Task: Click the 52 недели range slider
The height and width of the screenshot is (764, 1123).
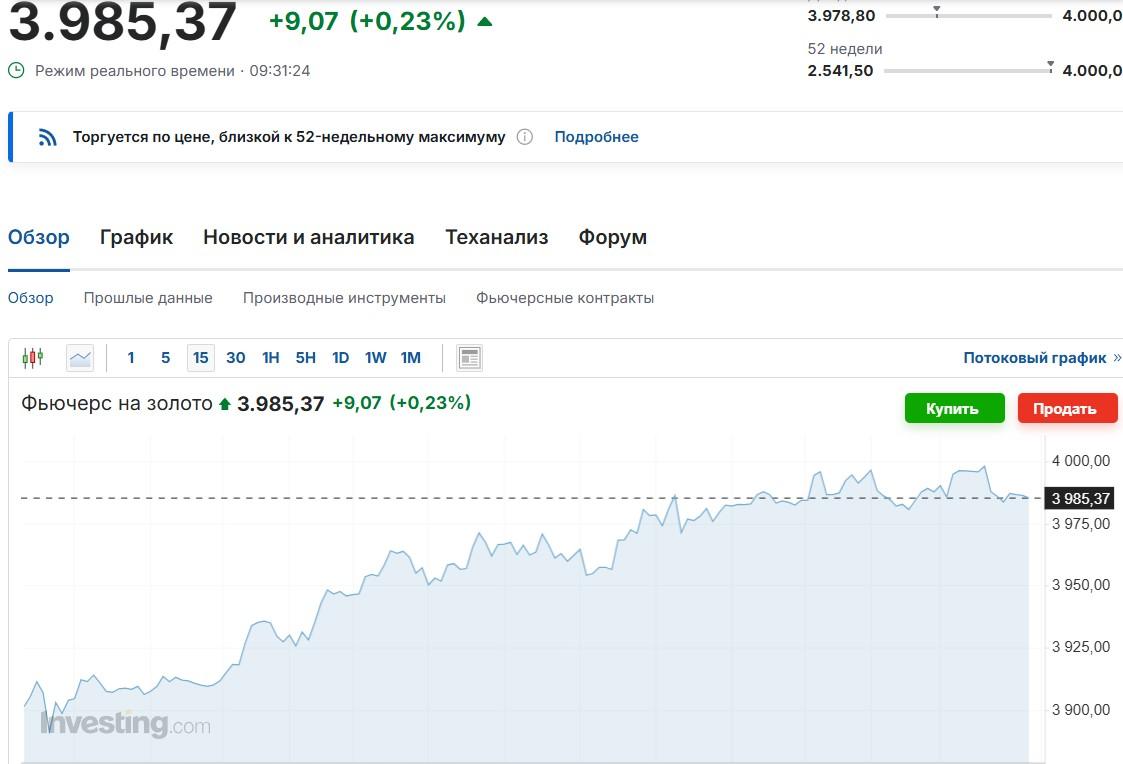Action: (x=967, y=71)
